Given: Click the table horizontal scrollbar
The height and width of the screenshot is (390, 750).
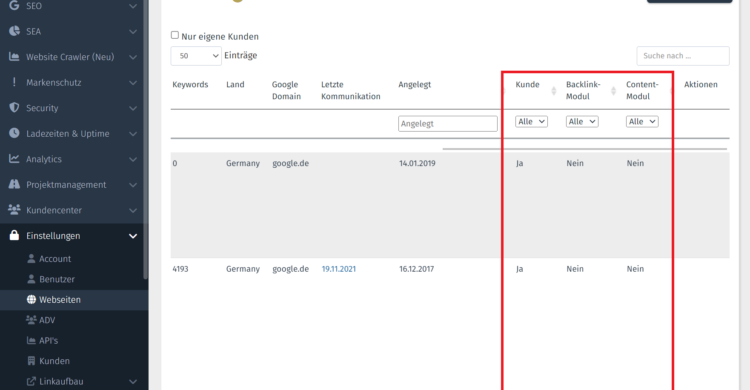Looking at the screenshot, I should [585, 149].
